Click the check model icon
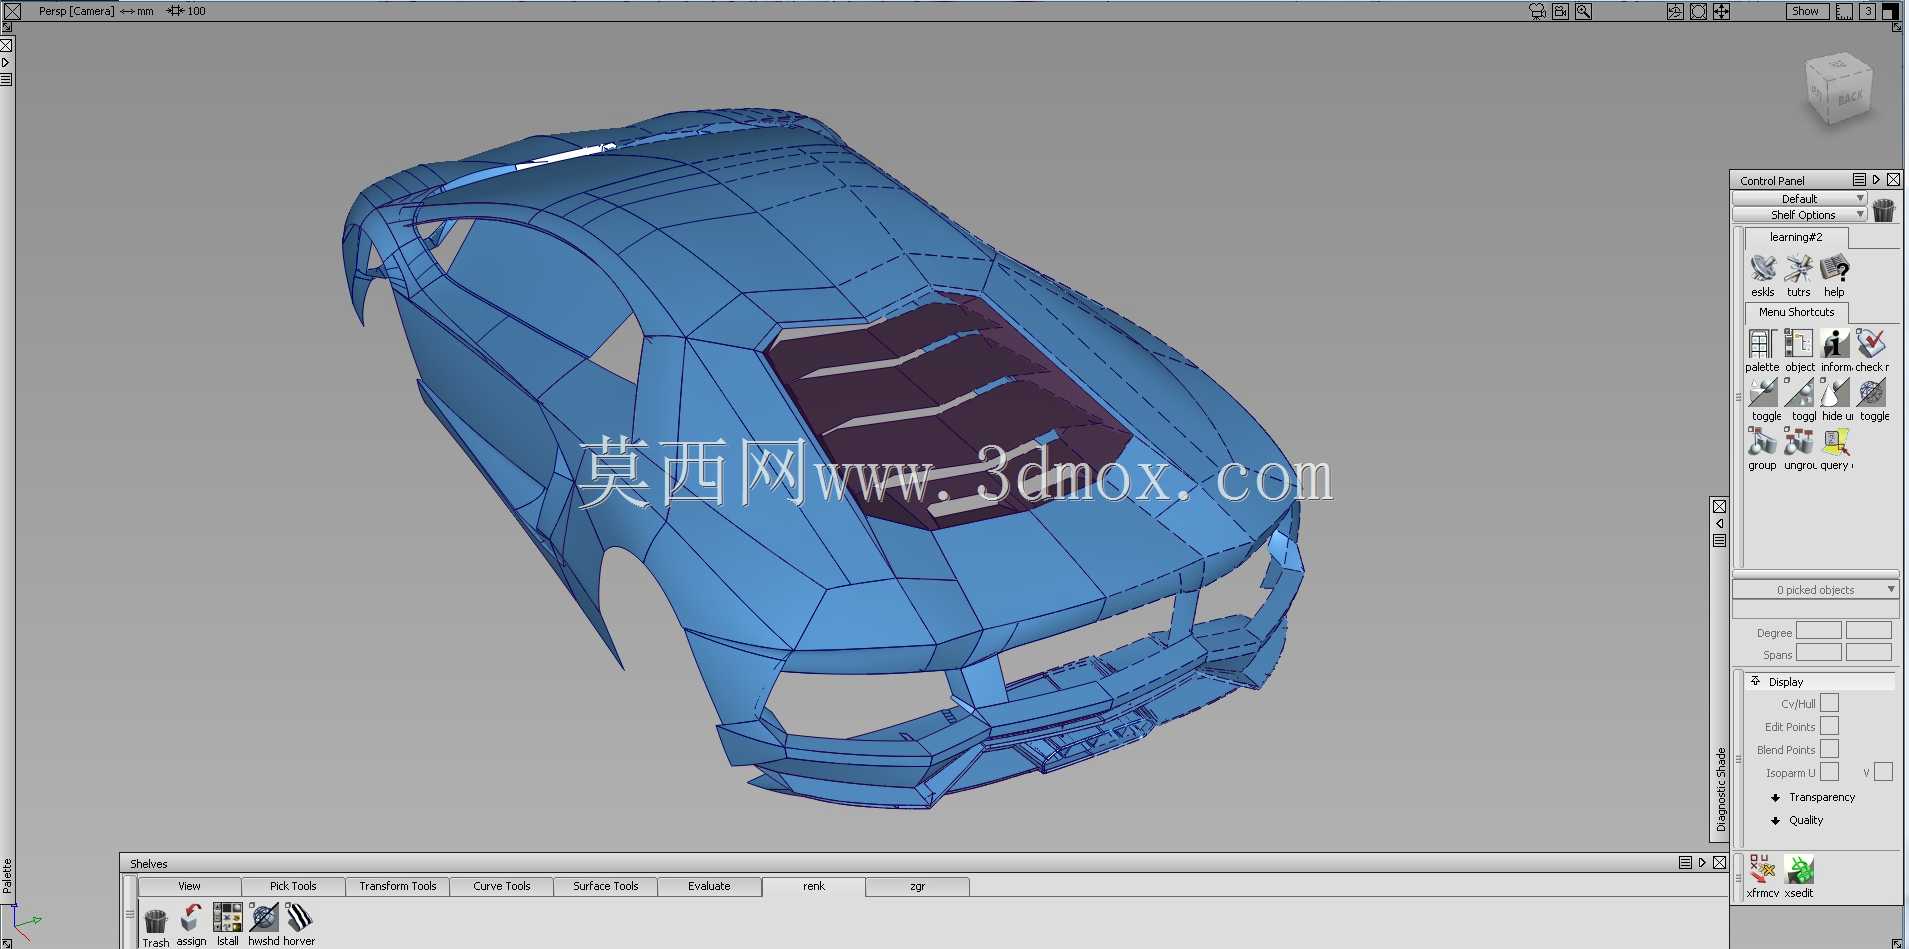 tap(1871, 343)
